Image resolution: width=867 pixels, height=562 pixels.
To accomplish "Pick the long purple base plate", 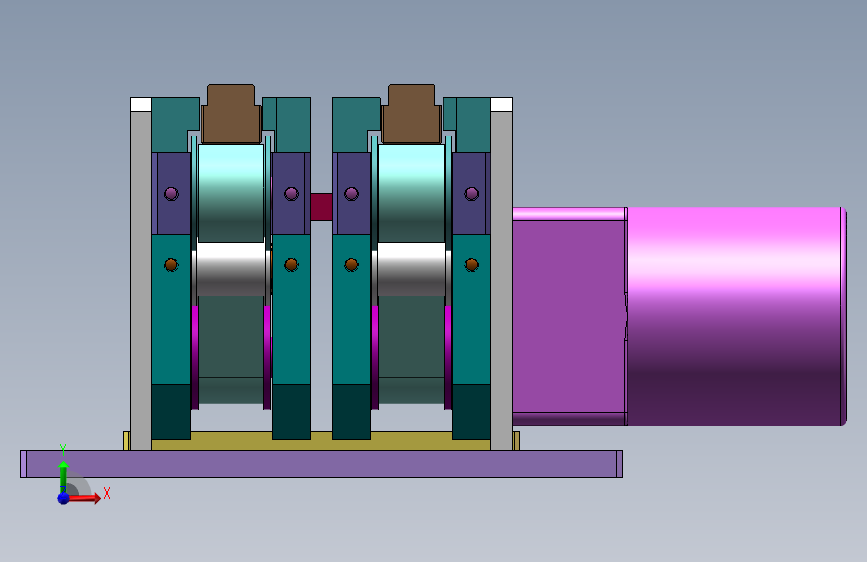I will click(x=321, y=464).
